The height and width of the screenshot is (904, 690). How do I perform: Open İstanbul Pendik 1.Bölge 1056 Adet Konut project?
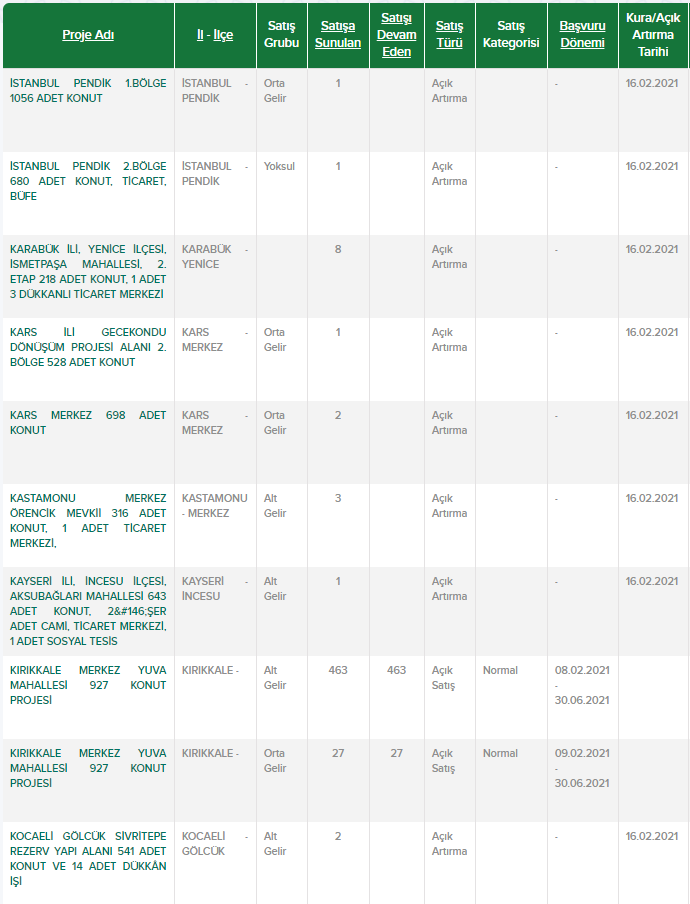pyautogui.click(x=88, y=91)
